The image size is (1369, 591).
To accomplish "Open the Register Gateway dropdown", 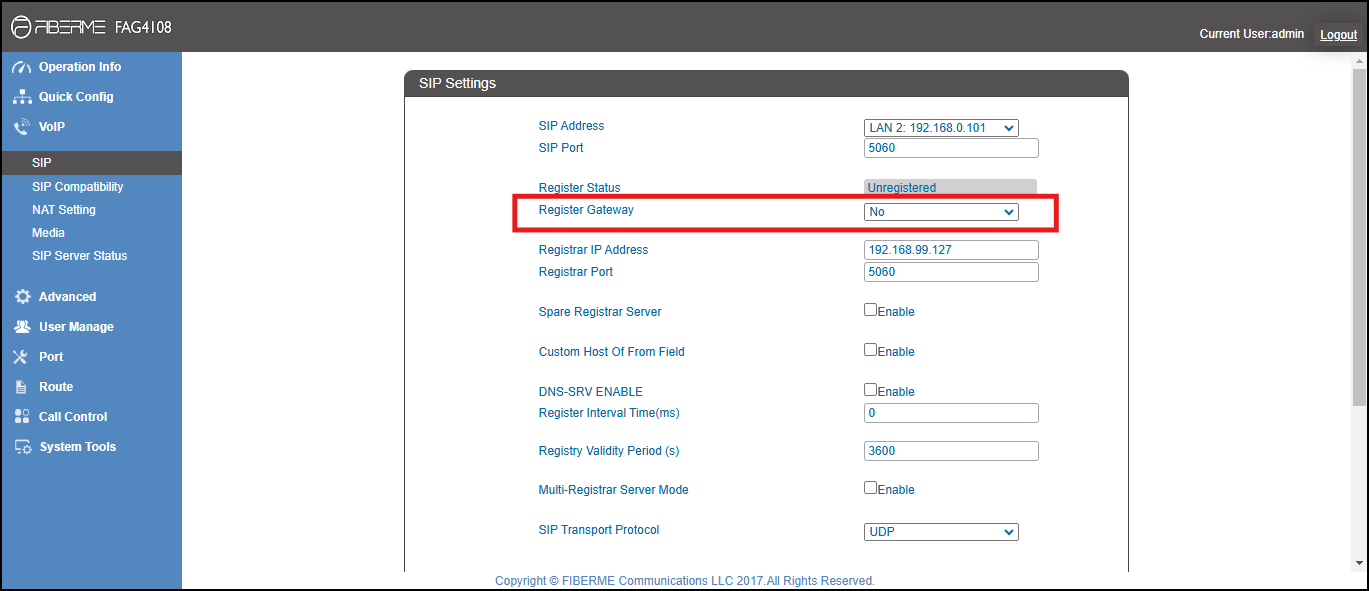I will coord(941,212).
